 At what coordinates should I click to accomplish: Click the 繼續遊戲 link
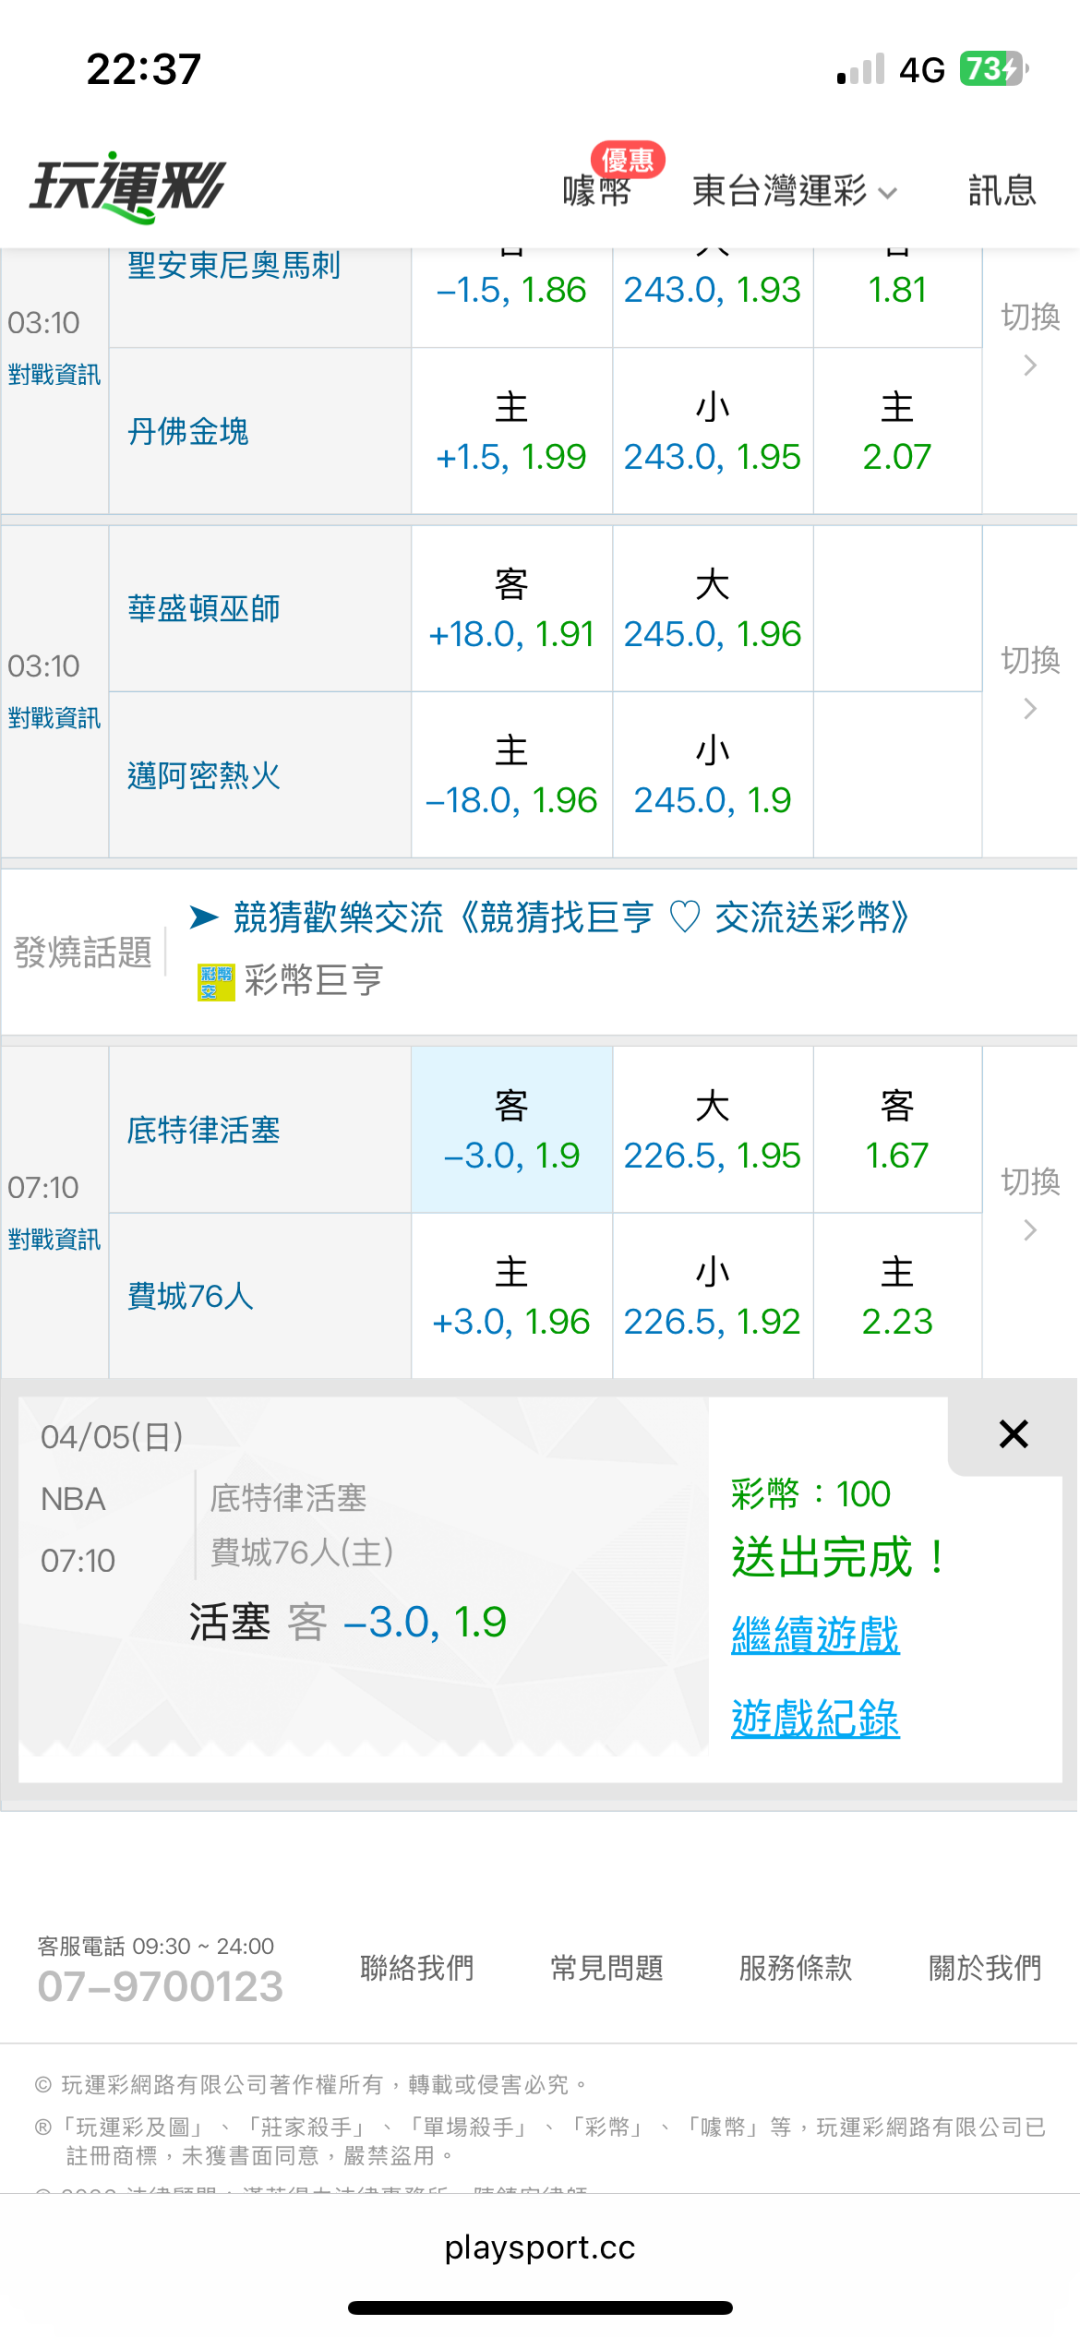[x=815, y=1636]
